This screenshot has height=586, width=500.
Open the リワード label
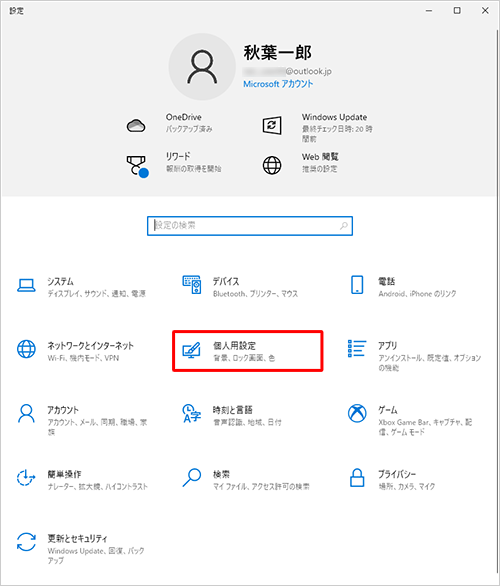point(178,156)
